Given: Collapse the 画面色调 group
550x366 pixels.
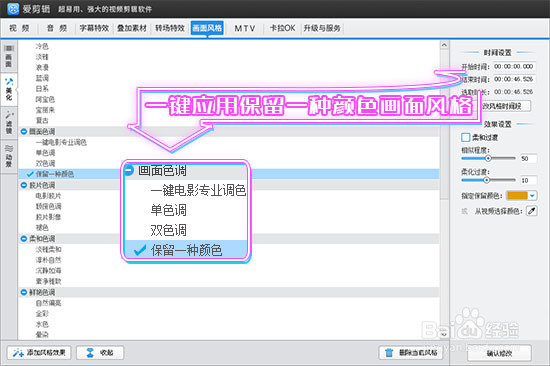Looking at the screenshot, I should pyautogui.click(x=24, y=132).
